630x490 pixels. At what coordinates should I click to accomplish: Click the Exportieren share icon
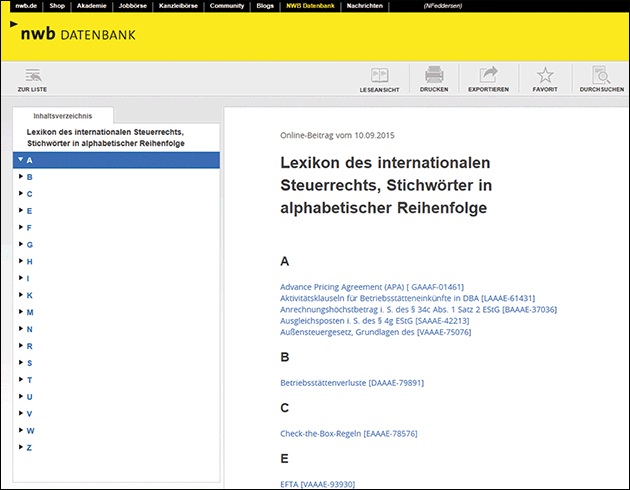pos(489,78)
